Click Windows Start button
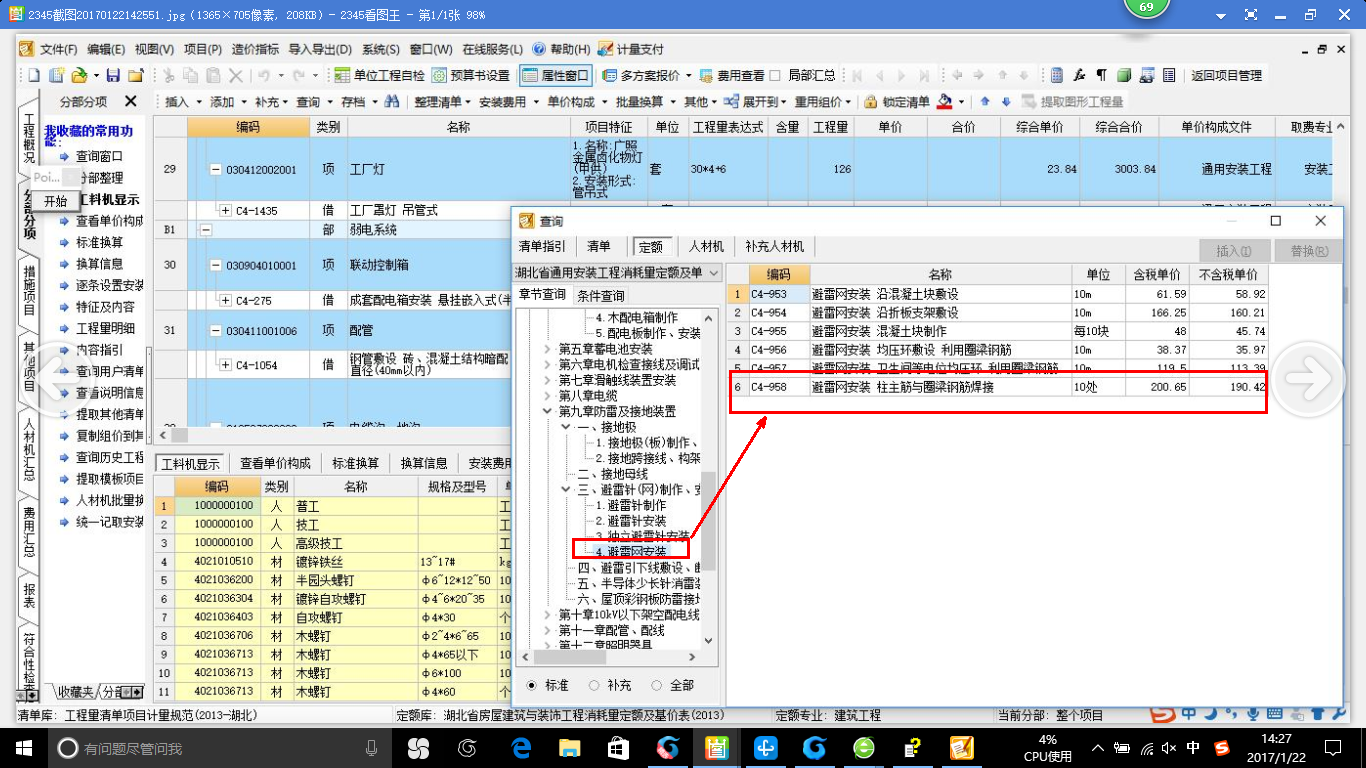Viewport: 1366px width, 768px height. 22,747
